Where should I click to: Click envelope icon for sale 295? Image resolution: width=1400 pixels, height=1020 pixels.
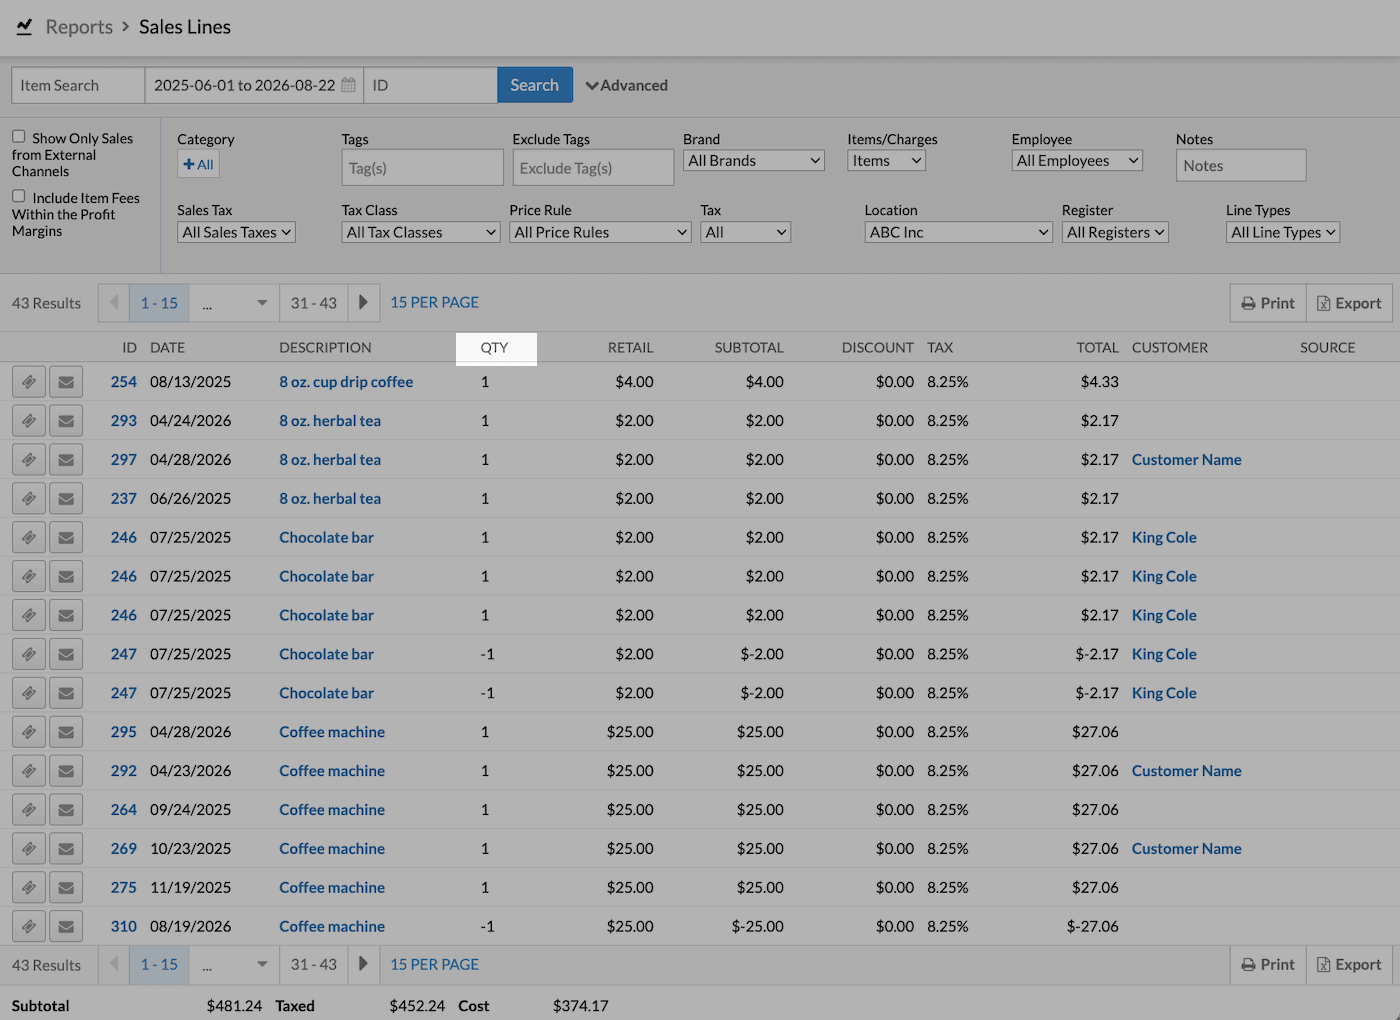pos(66,732)
